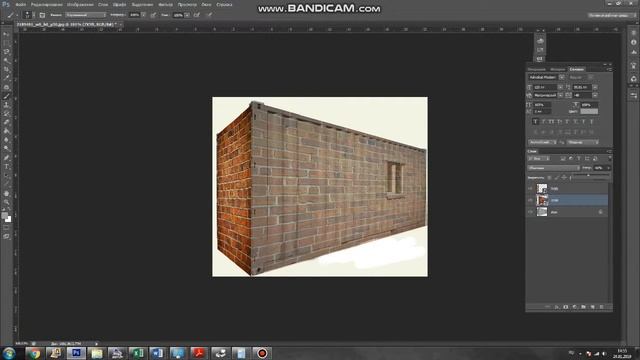Select the Healing Brush tool
The height and width of the screenshot is (360, 640).
click(7, 87)
